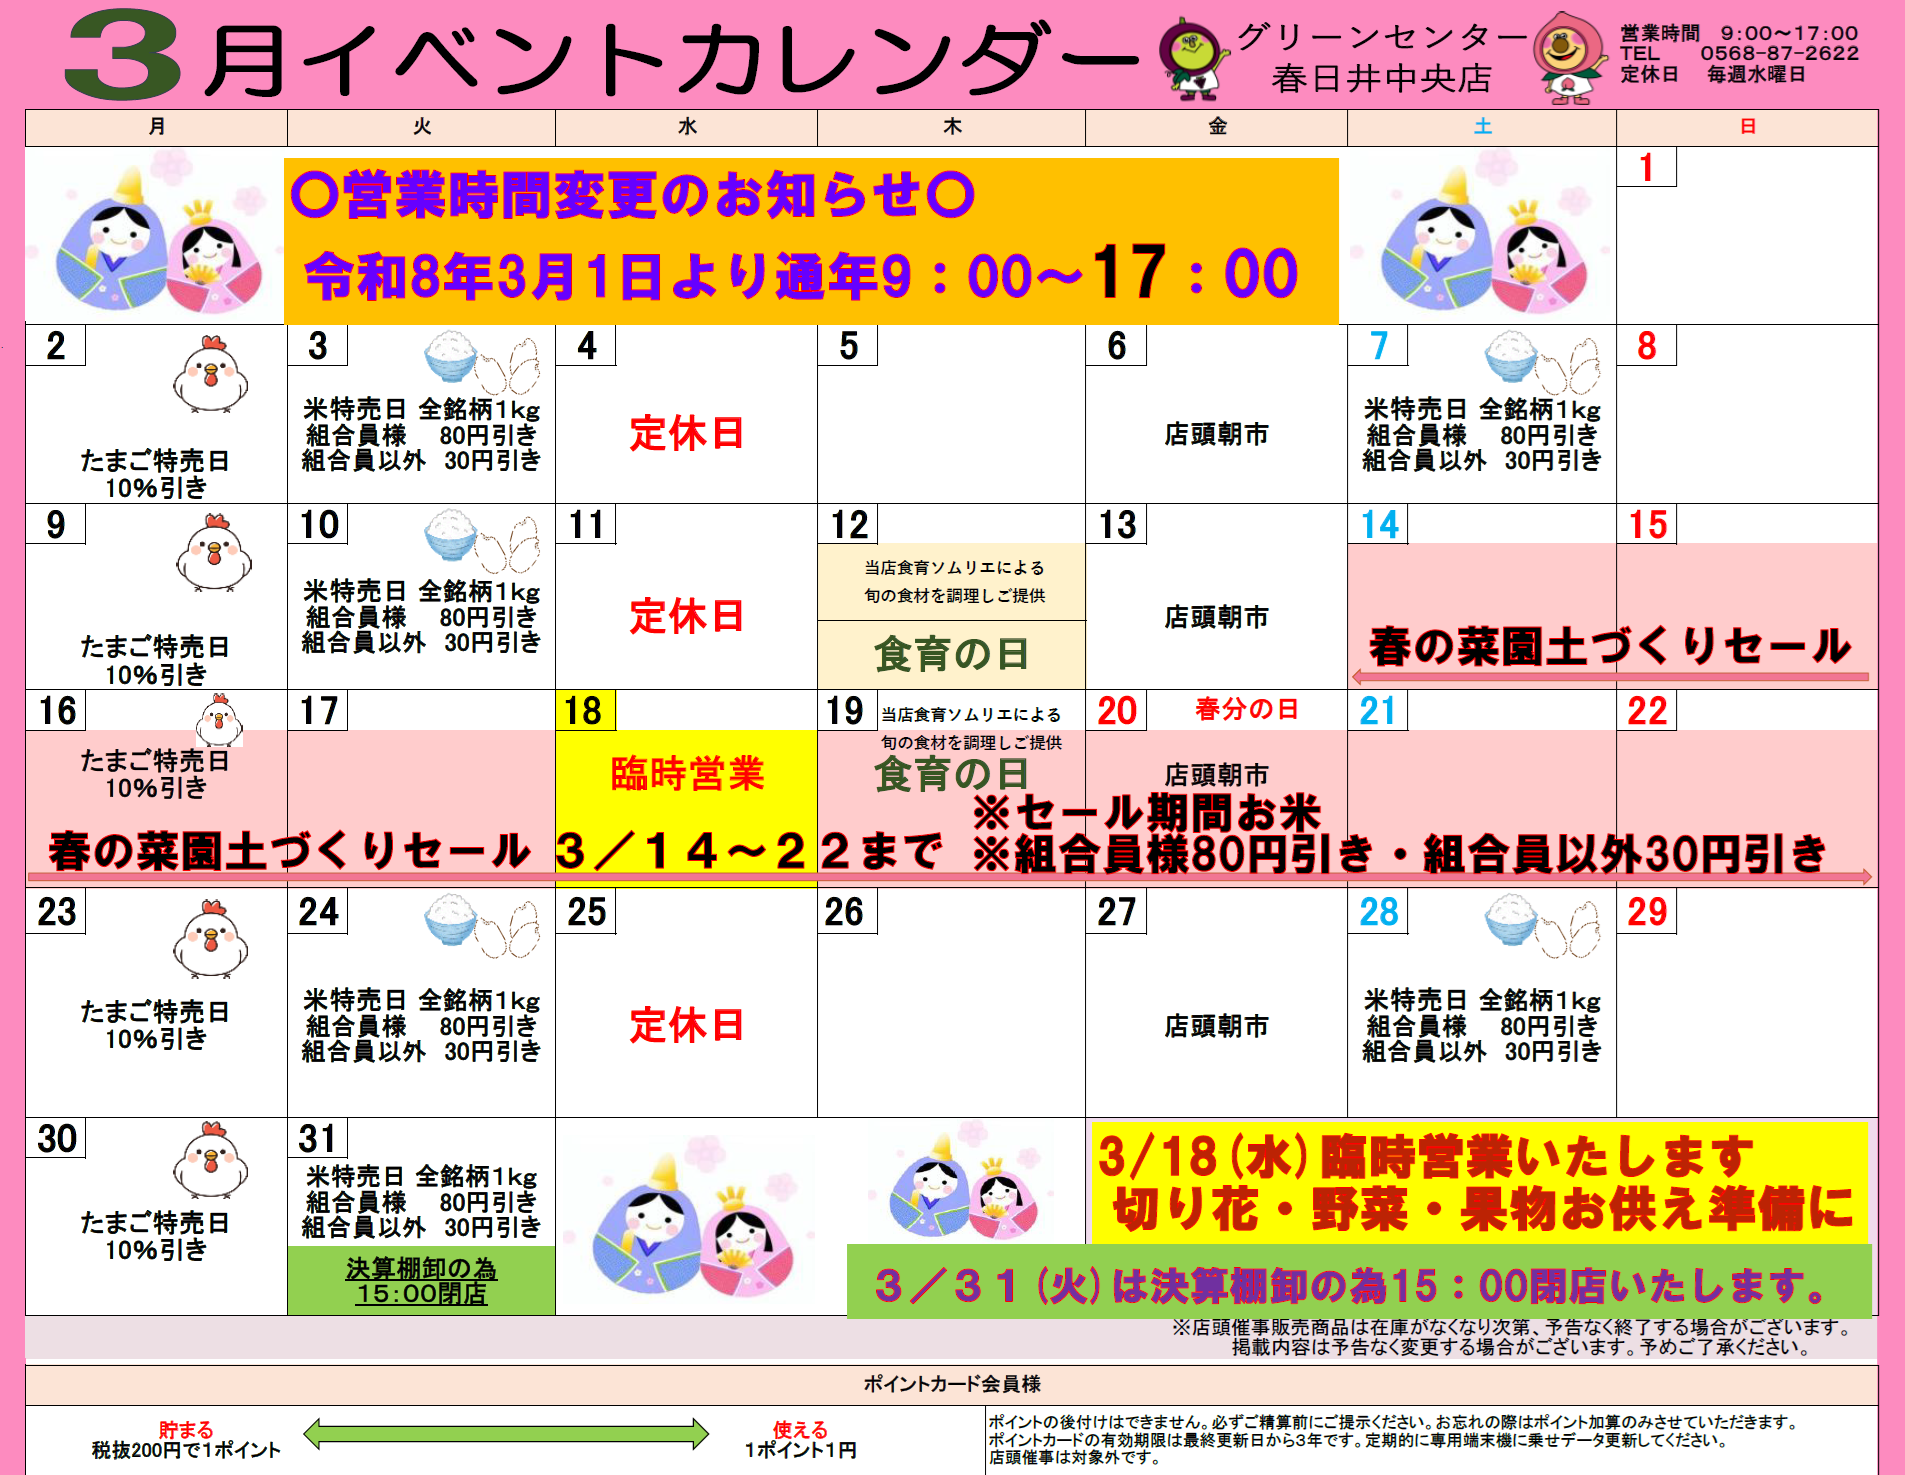The width and height of the screenshot is (1905, 1475).
Task: Click the green double-headed arrow in the point card section
Action: [506, 1433]
